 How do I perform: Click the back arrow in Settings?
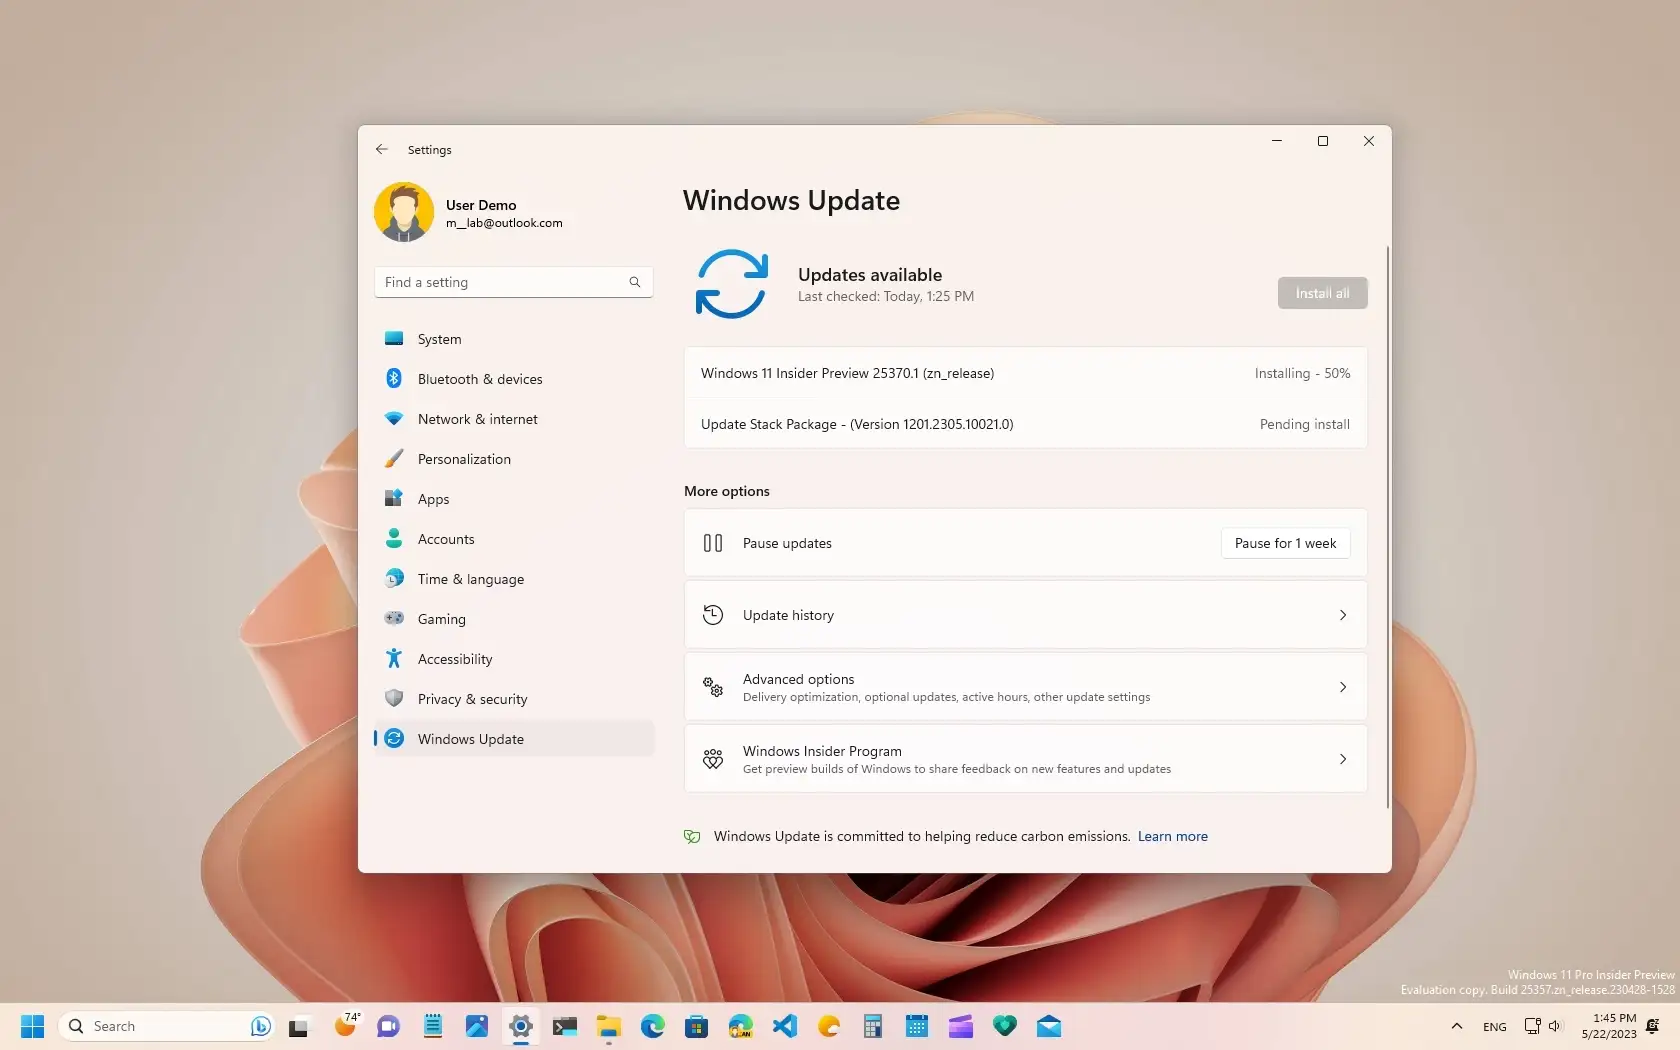(381, 149)
